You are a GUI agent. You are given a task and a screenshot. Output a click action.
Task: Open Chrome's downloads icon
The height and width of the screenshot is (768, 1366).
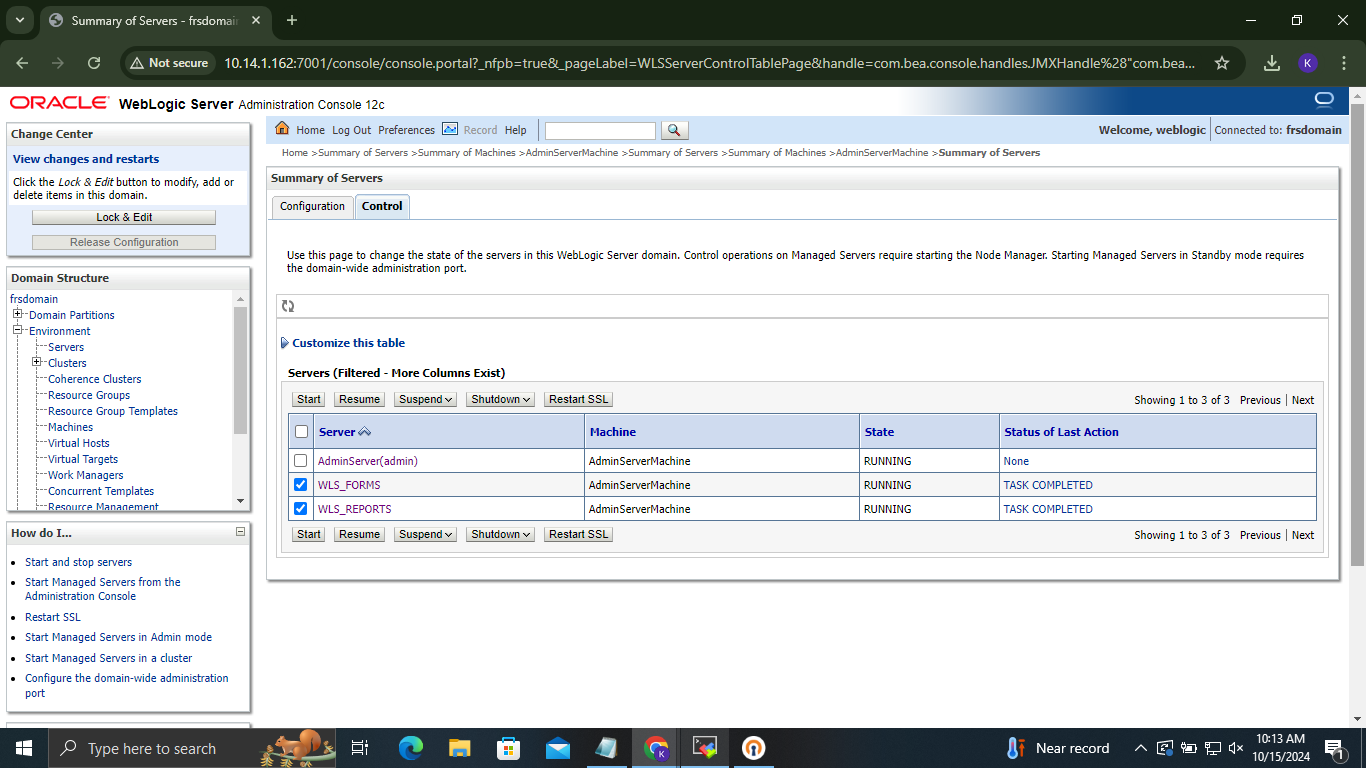(x=1272, y=63)
